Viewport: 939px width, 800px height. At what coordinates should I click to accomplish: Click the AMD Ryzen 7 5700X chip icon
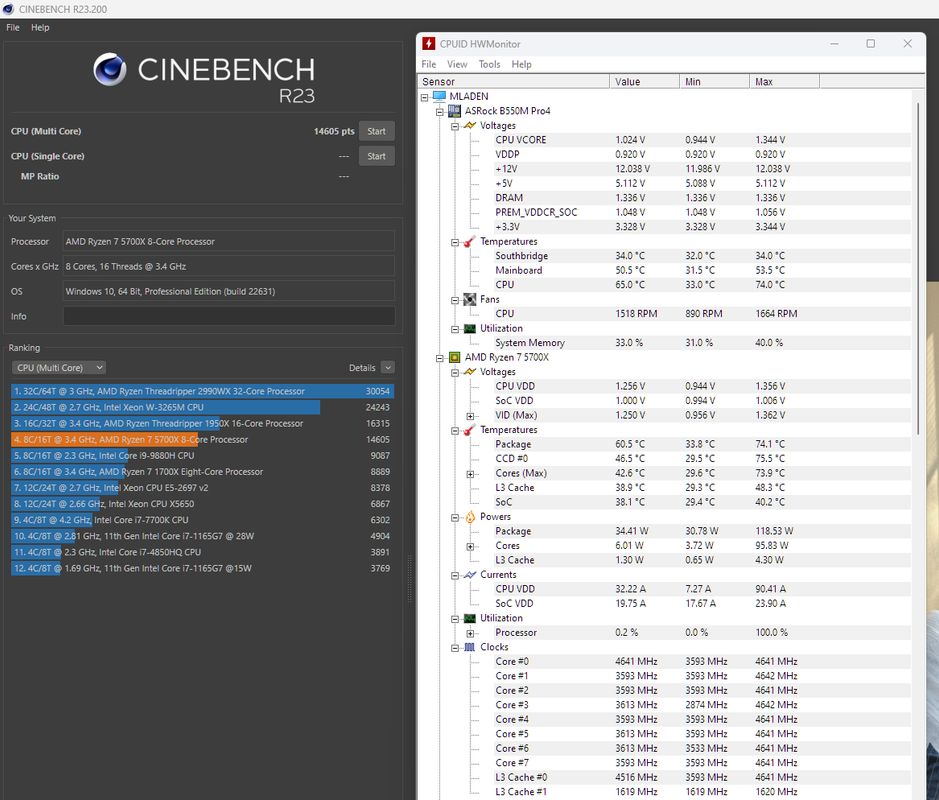click(x=455, y=357)
